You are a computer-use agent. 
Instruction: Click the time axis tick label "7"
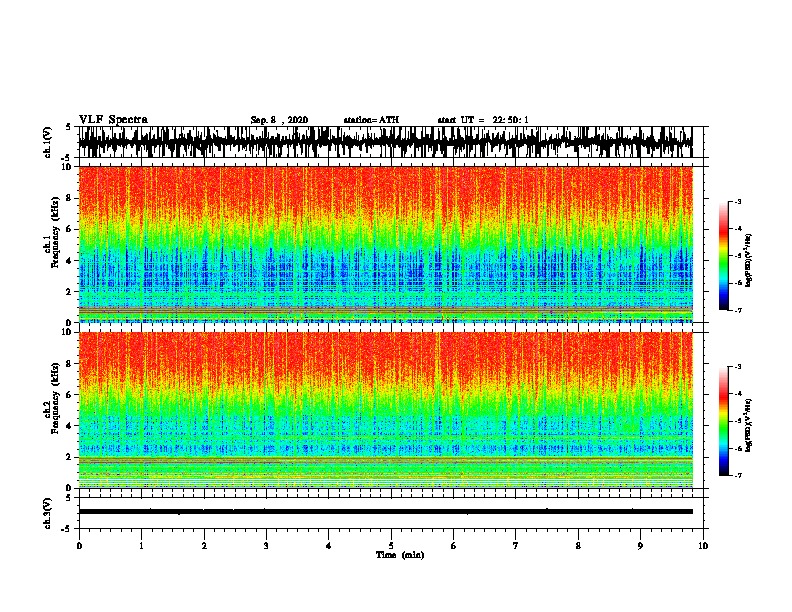pyautogui.click(x=516, y=546)
